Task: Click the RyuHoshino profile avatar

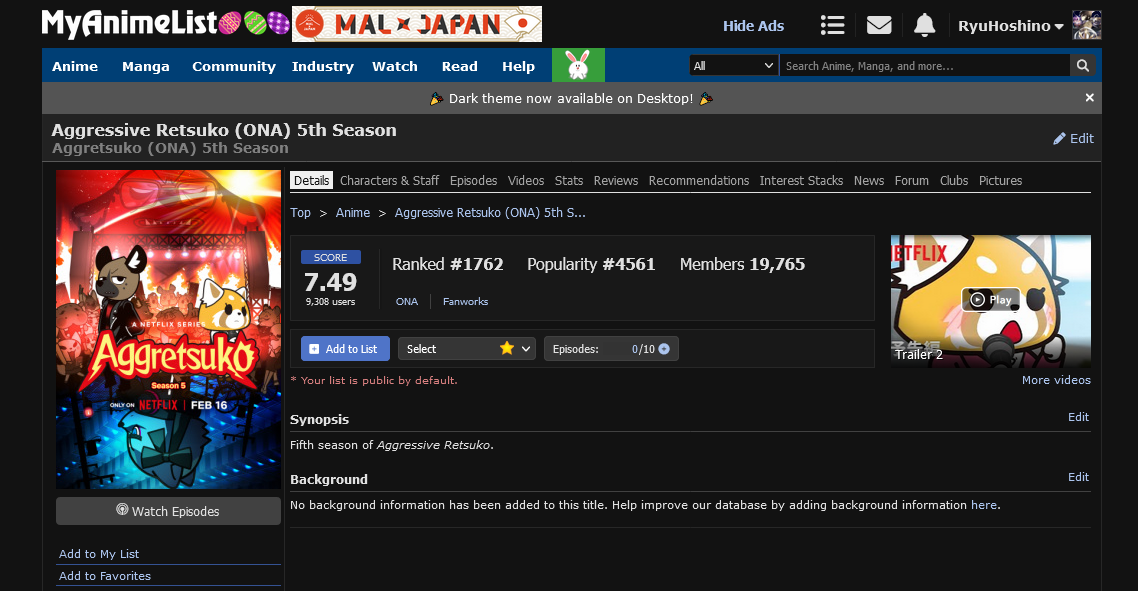Action: (x=1086, y=26)
